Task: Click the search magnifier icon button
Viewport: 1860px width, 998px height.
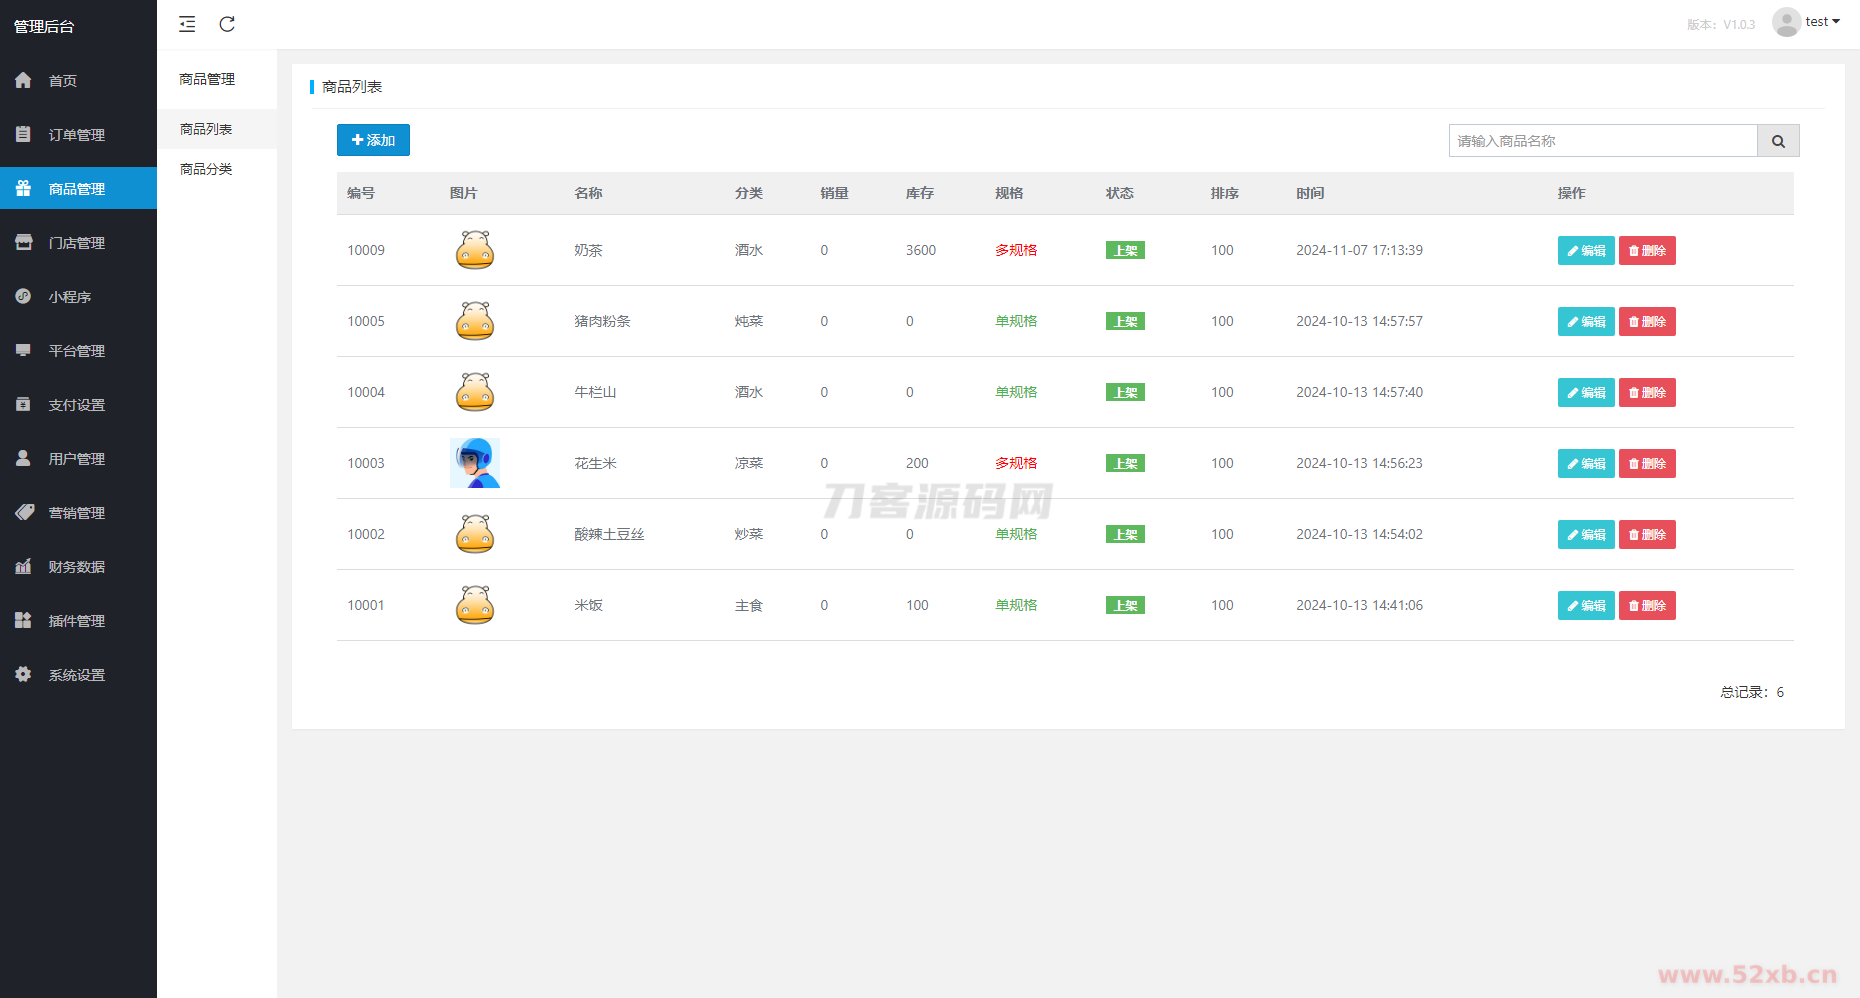Action: 1778,141
